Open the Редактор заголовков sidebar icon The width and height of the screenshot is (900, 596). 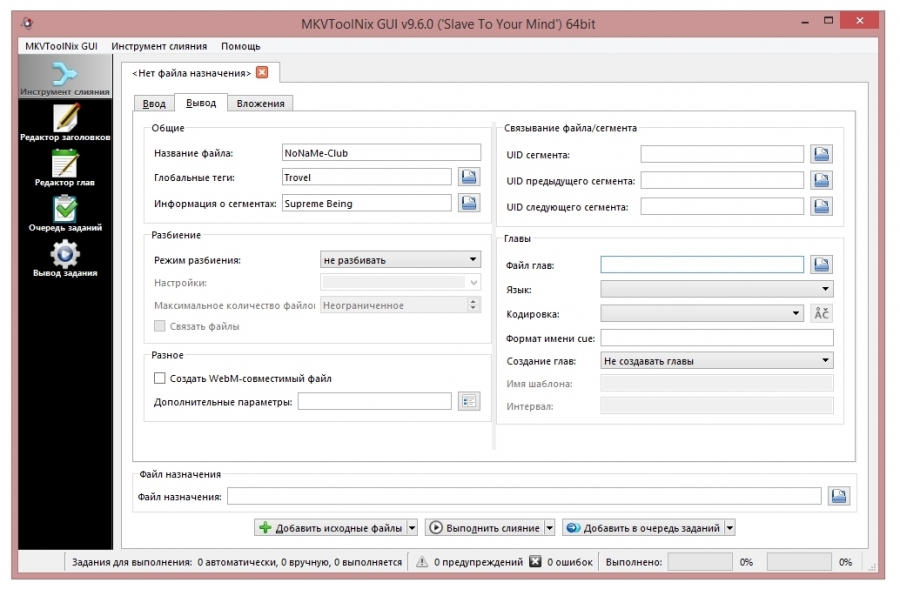pos(65,123)
